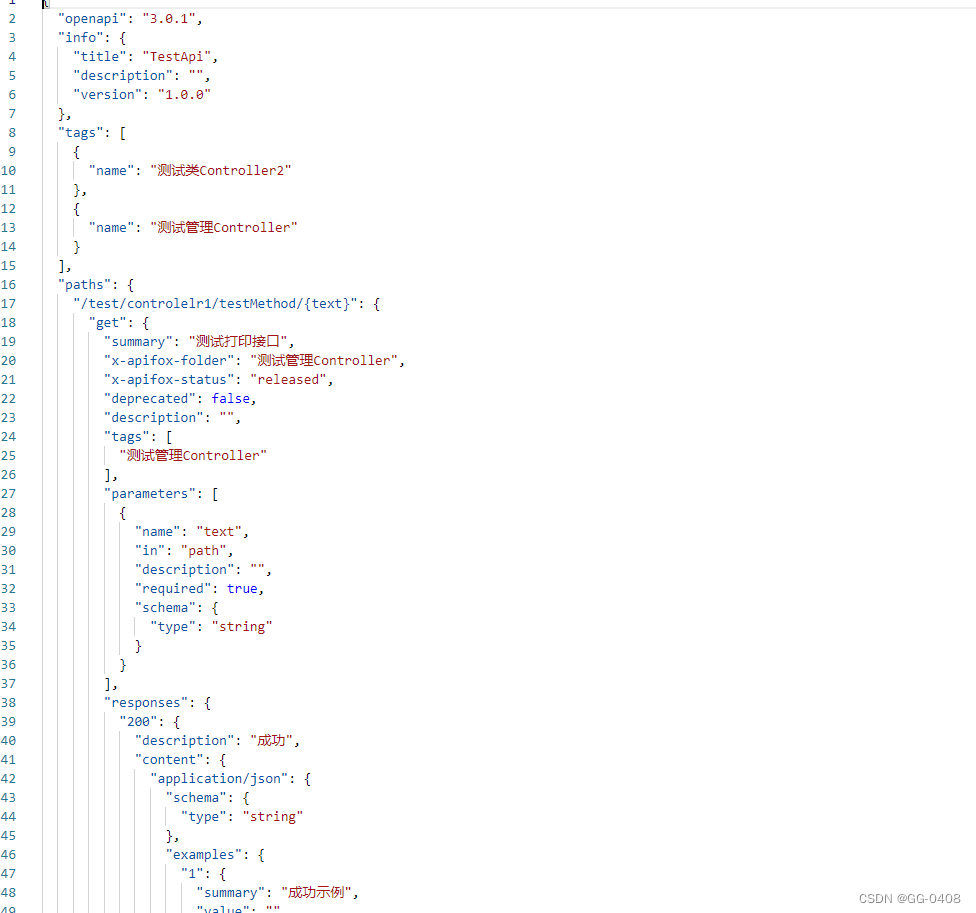The image size is (976, 913).
Task: Click the parameter name value 'text' on line 29
Action: click(219, 531)
